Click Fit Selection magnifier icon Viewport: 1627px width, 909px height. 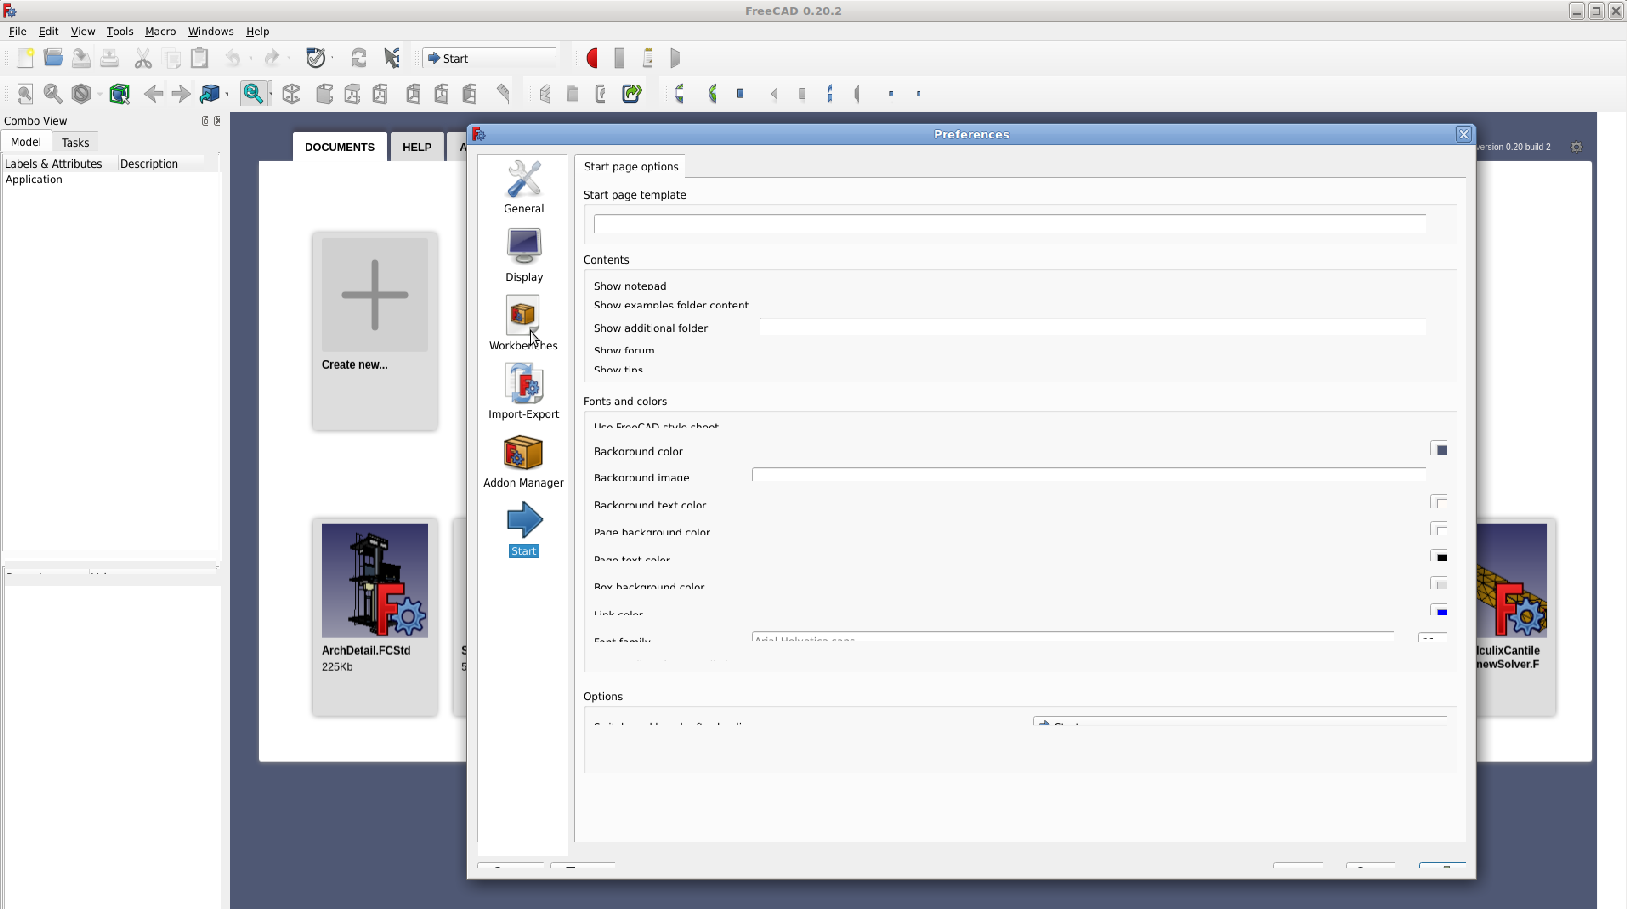point(53,93)
